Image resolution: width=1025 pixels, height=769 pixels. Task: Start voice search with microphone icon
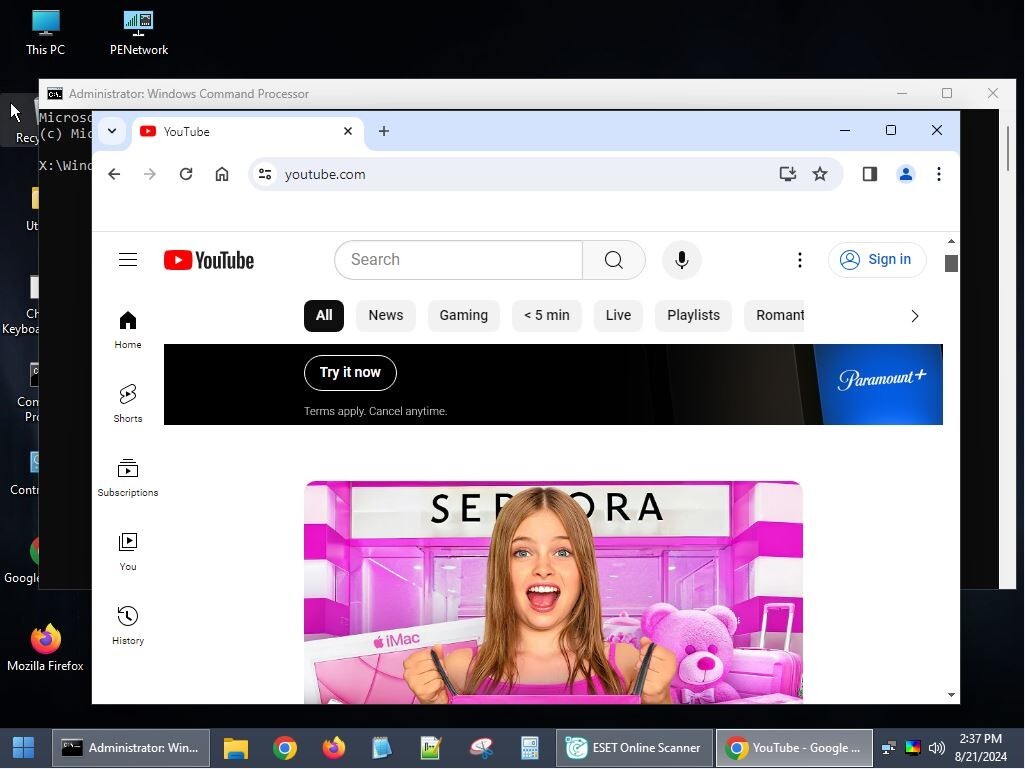(x=682, y=260)
